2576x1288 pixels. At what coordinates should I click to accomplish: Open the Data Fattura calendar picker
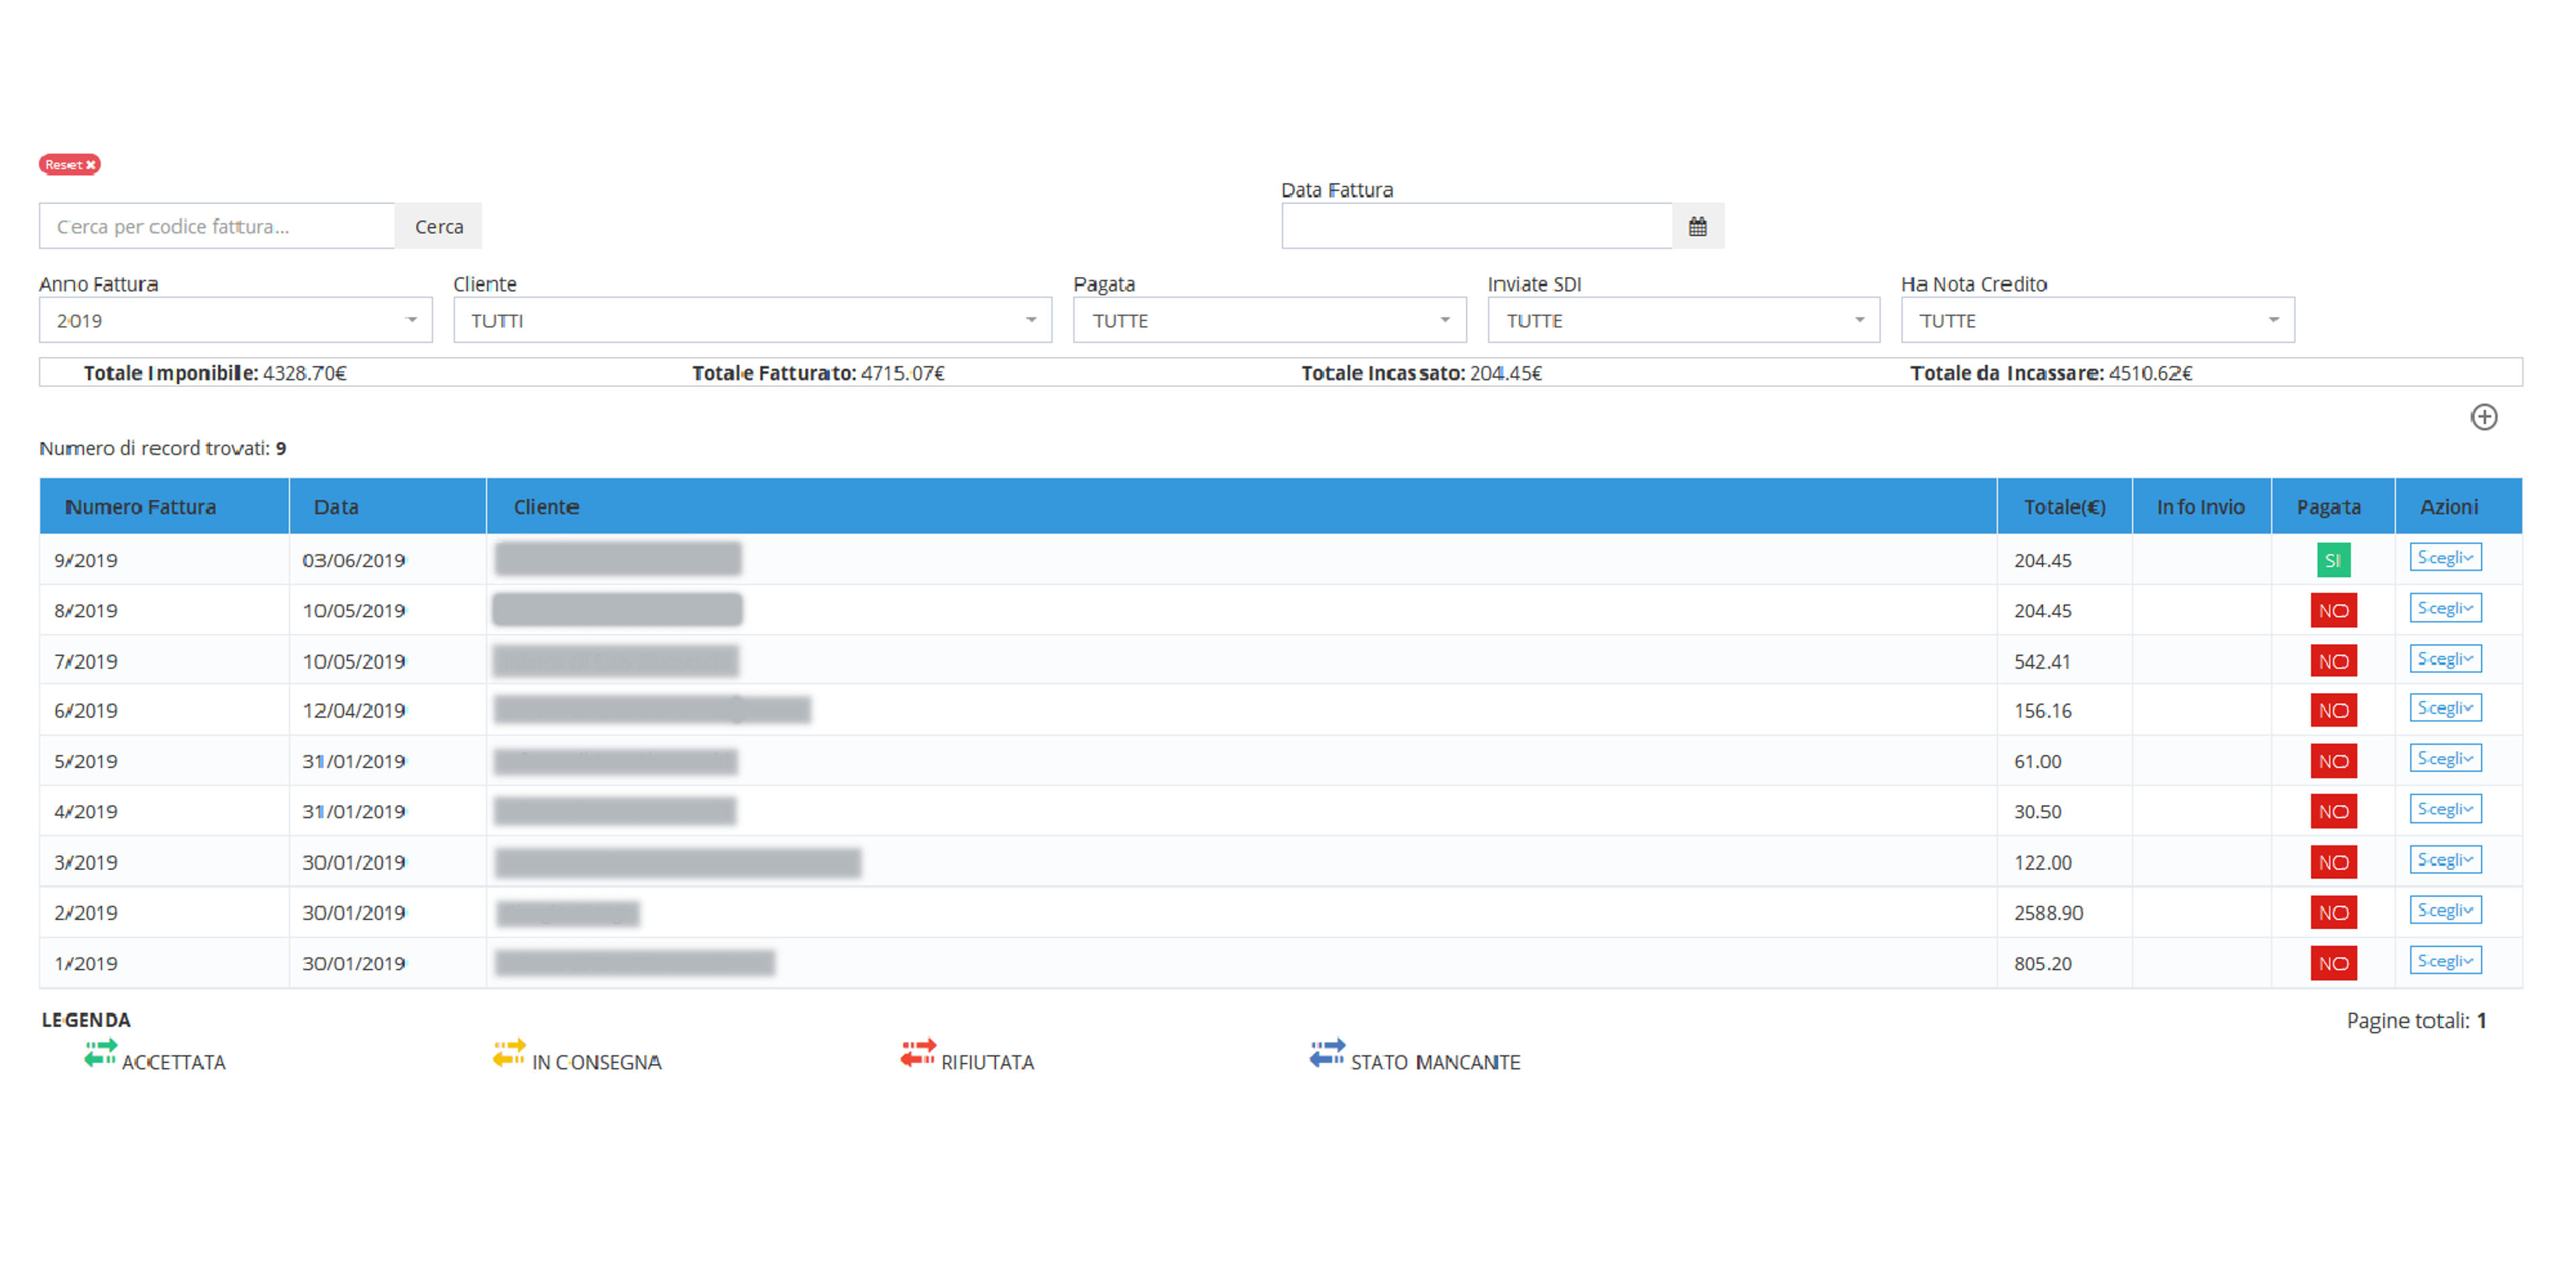click(1697, 226)
